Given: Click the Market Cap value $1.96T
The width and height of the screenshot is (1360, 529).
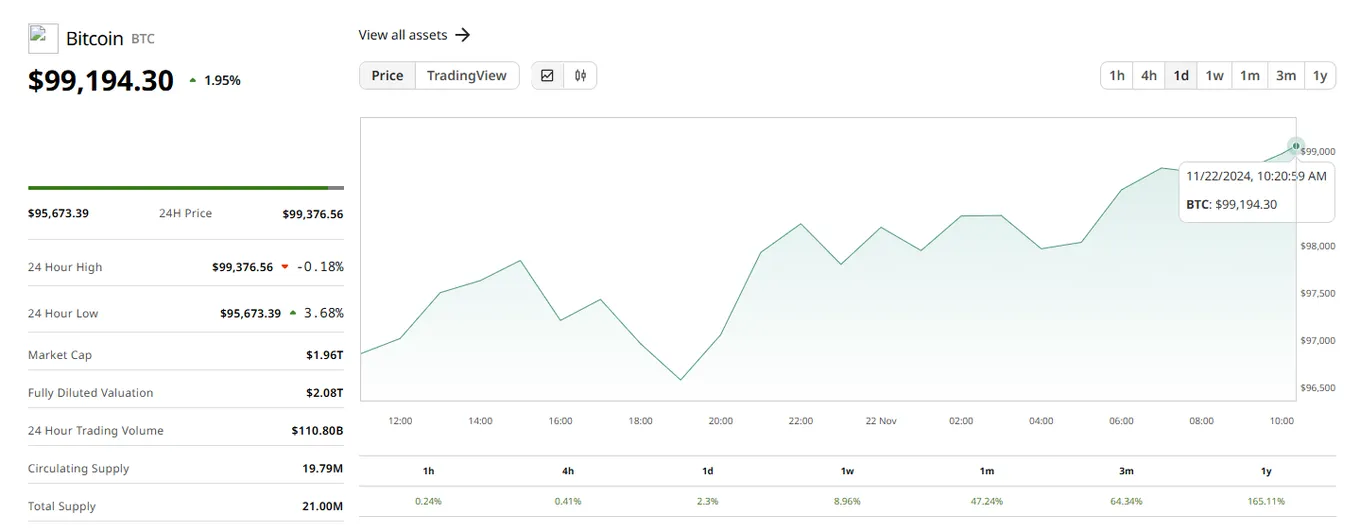Looking at the screenshot, I should coord(325,355).
